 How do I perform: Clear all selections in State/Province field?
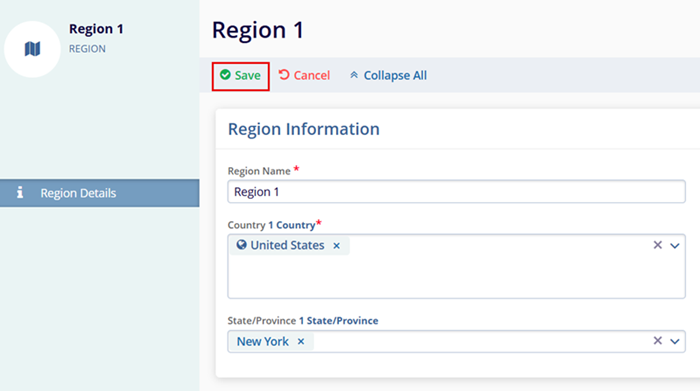[x=658, y=341]
